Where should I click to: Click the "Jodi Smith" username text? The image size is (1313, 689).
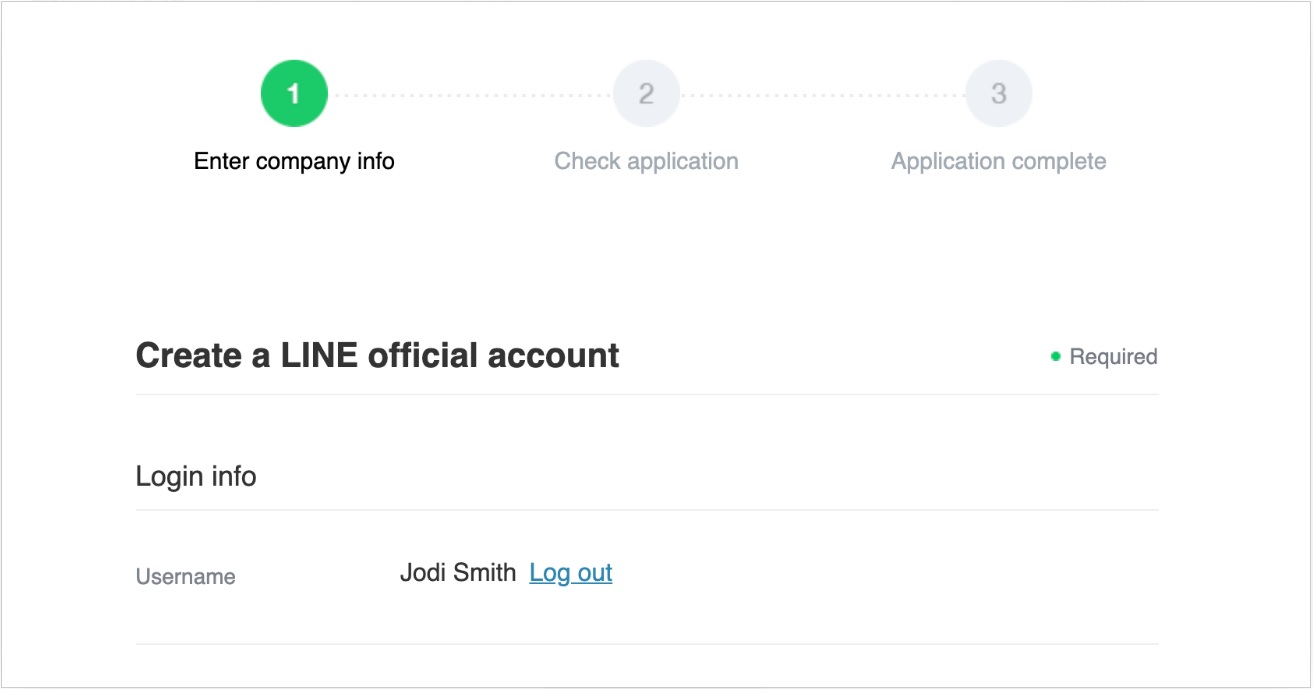pos(458,573)
